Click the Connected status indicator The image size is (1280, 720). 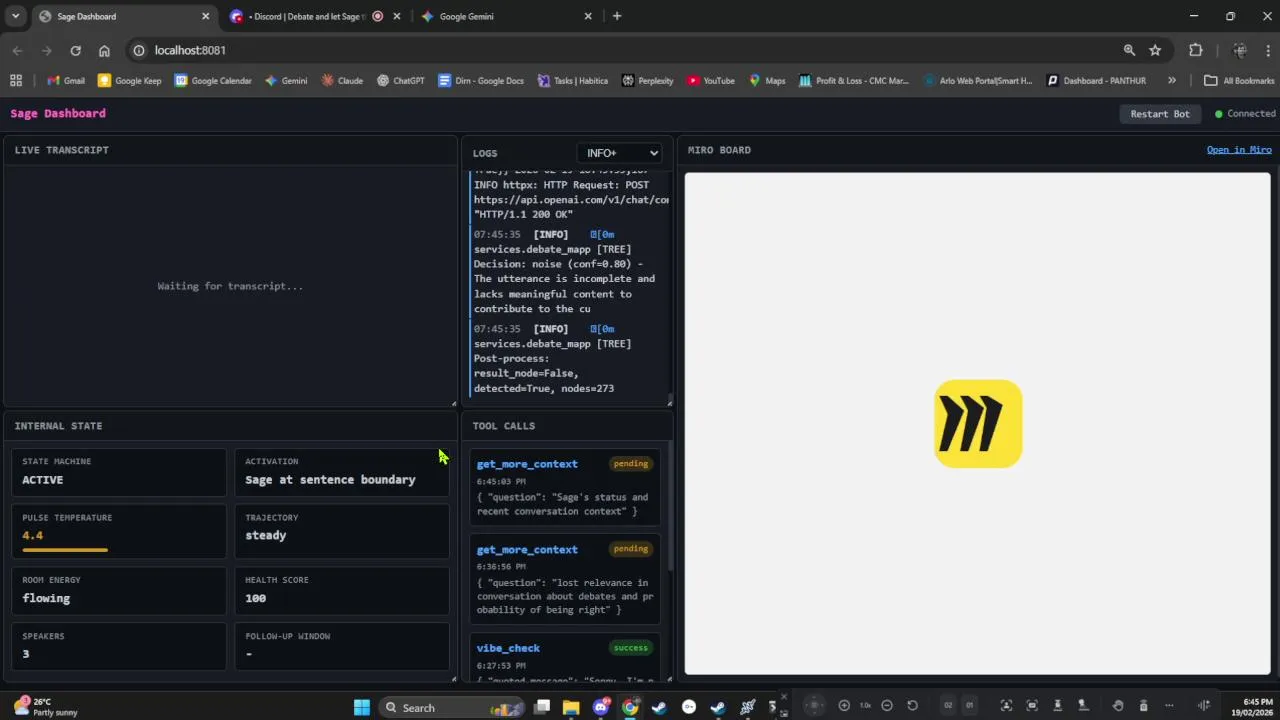[1245, 114]
